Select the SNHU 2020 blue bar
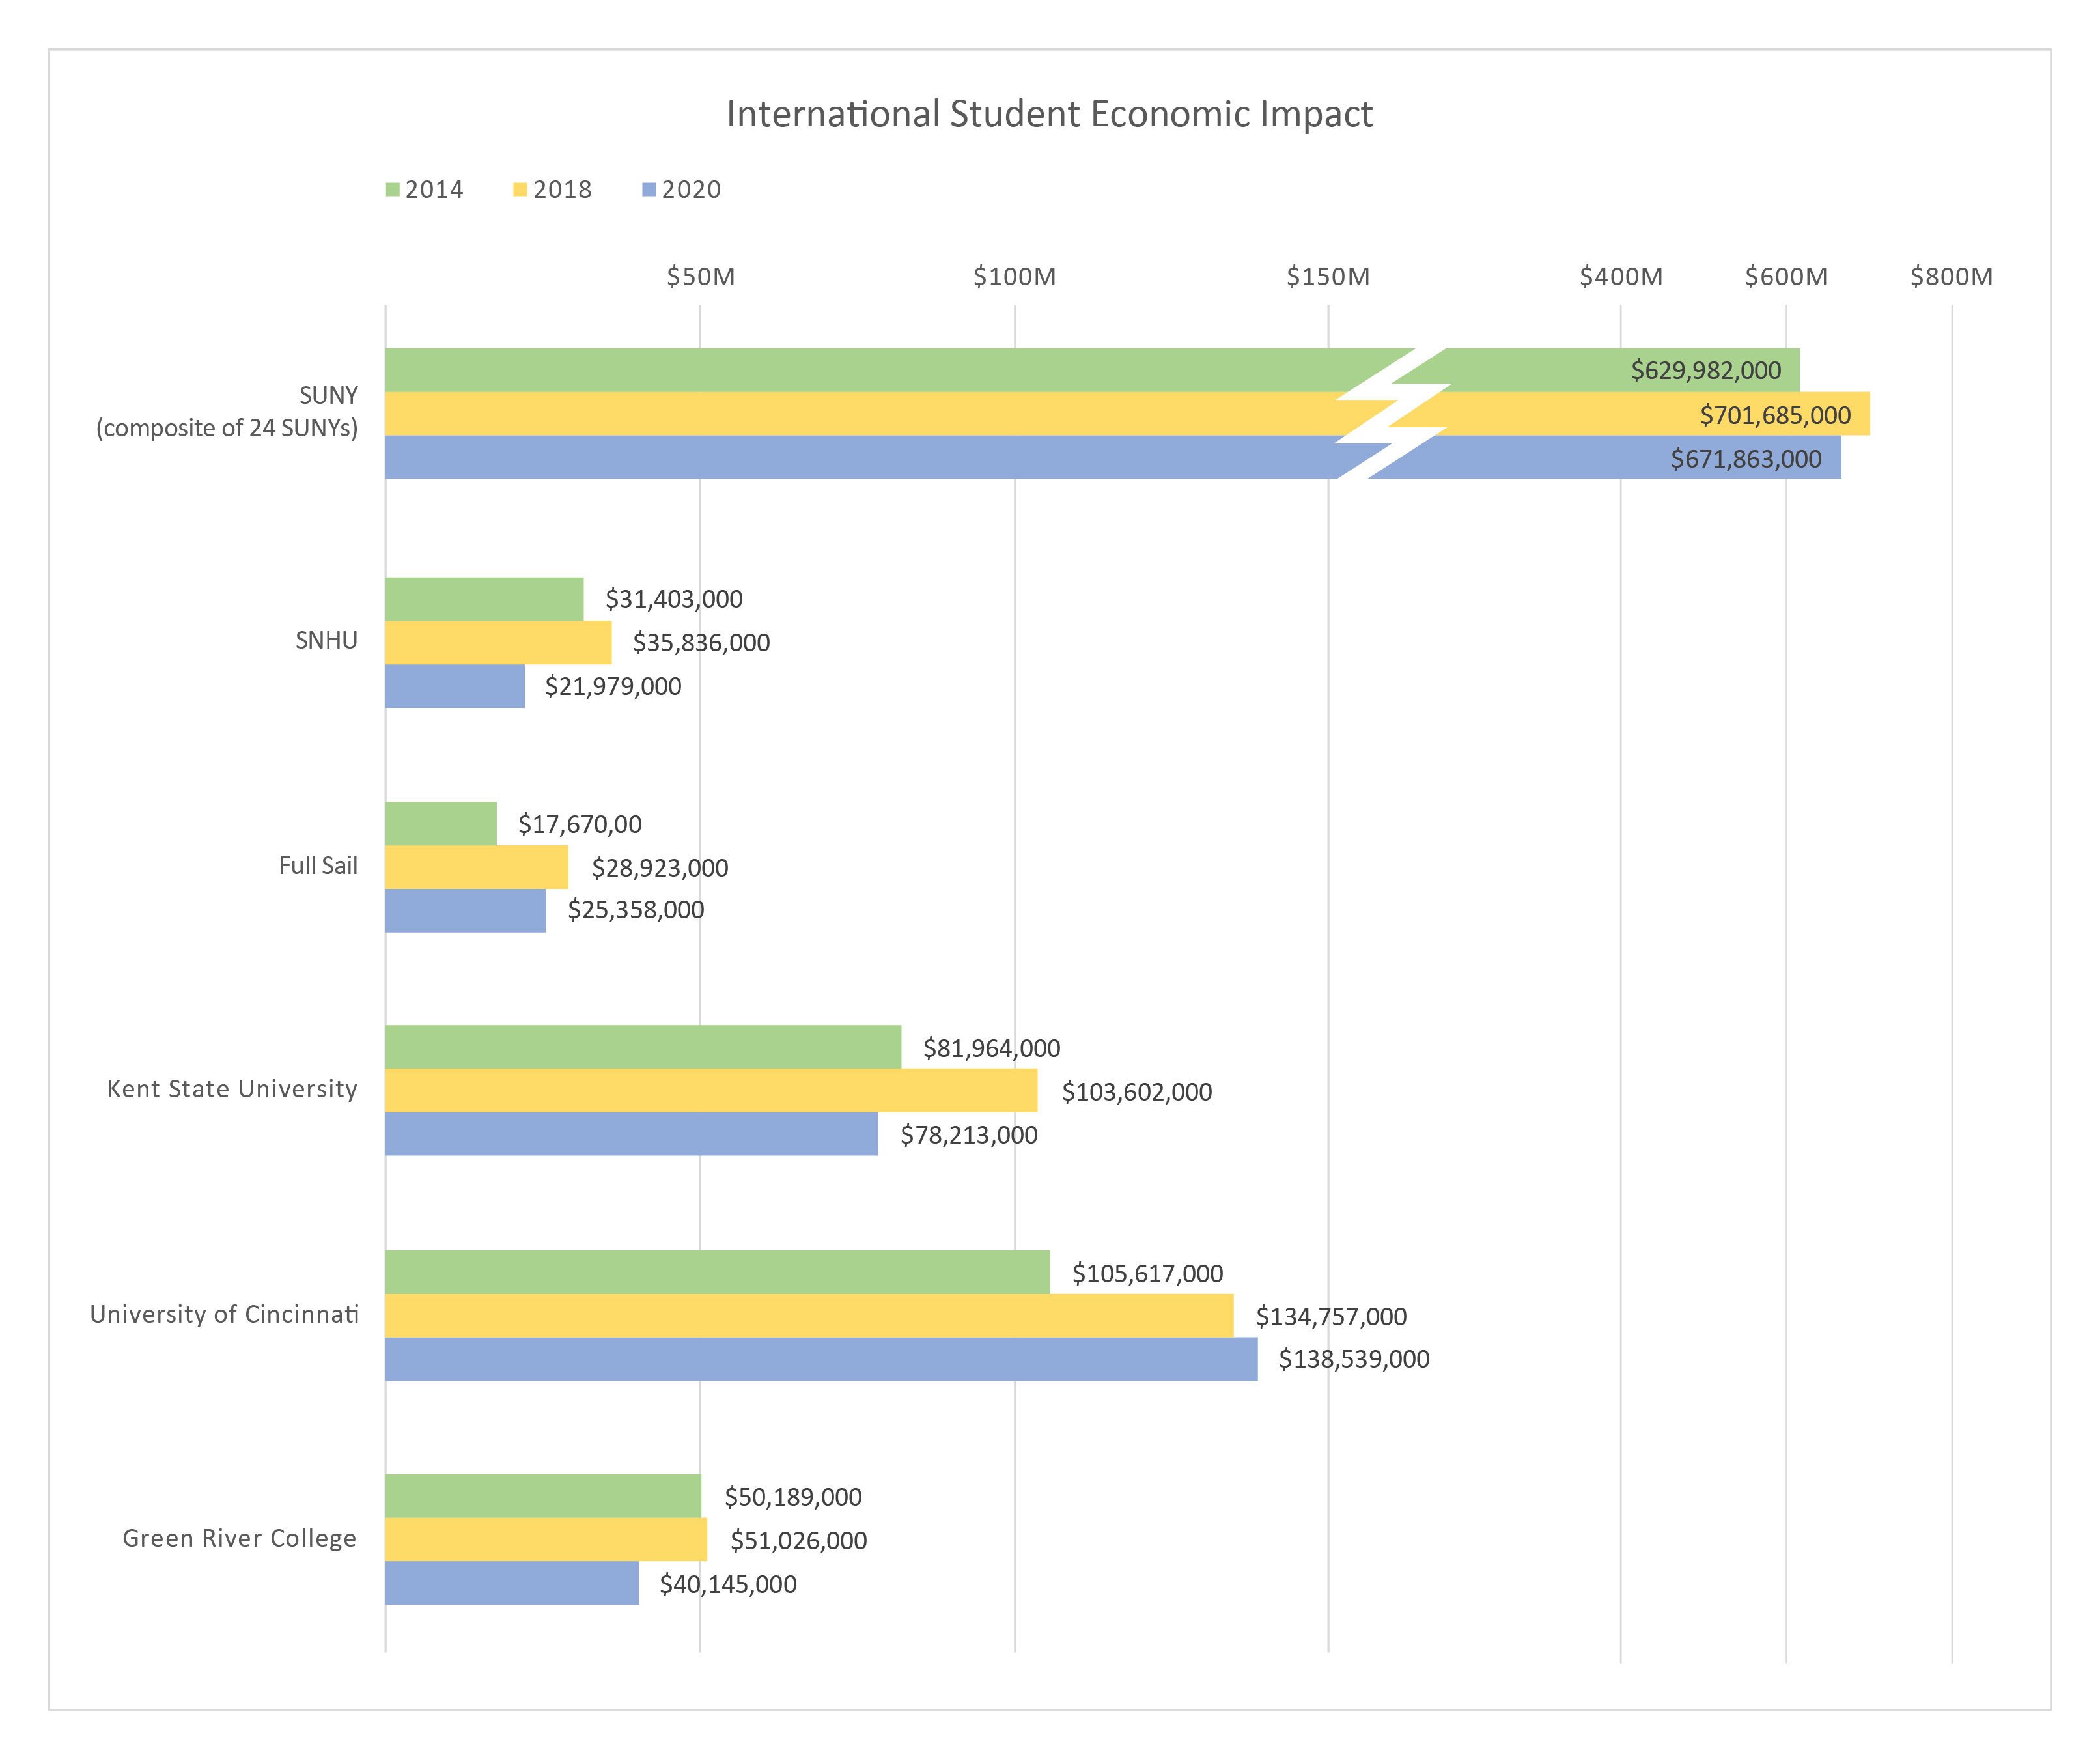2100x1759 pixels. click(x=455, y=686)
